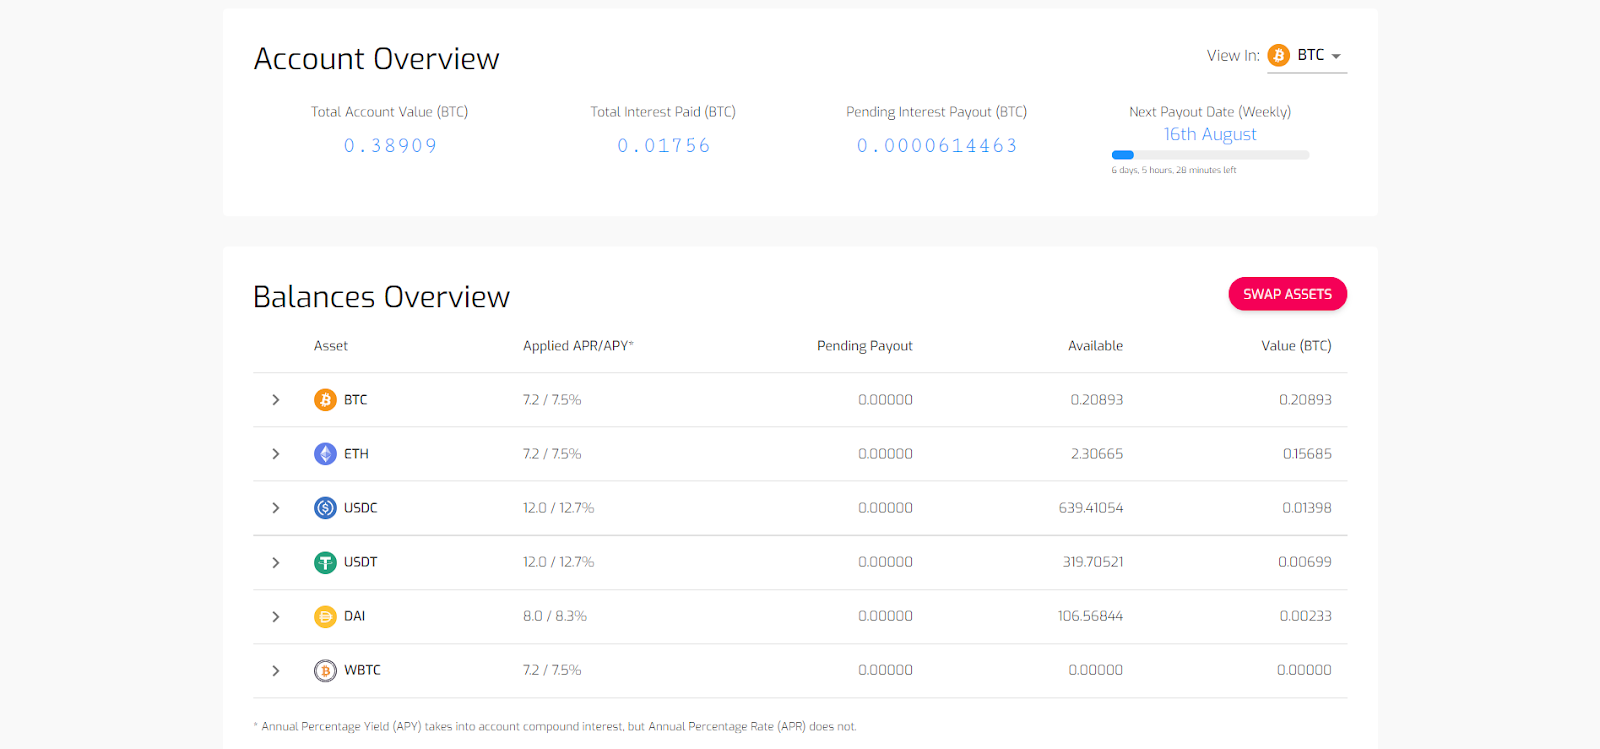Click Pending Interest Payout 0.0000614463
Screen dimensions: 1600x749
point(937,146)
